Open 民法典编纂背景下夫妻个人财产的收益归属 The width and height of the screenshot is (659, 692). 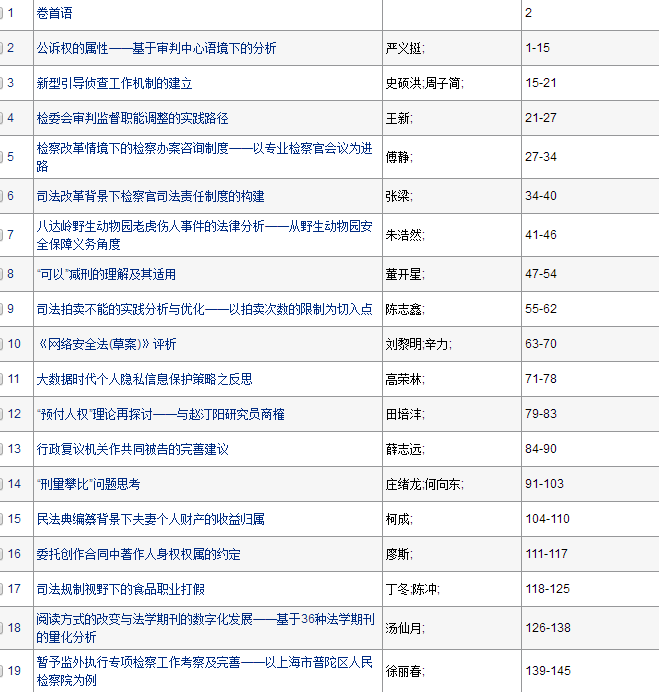click(x=150, y=519)
